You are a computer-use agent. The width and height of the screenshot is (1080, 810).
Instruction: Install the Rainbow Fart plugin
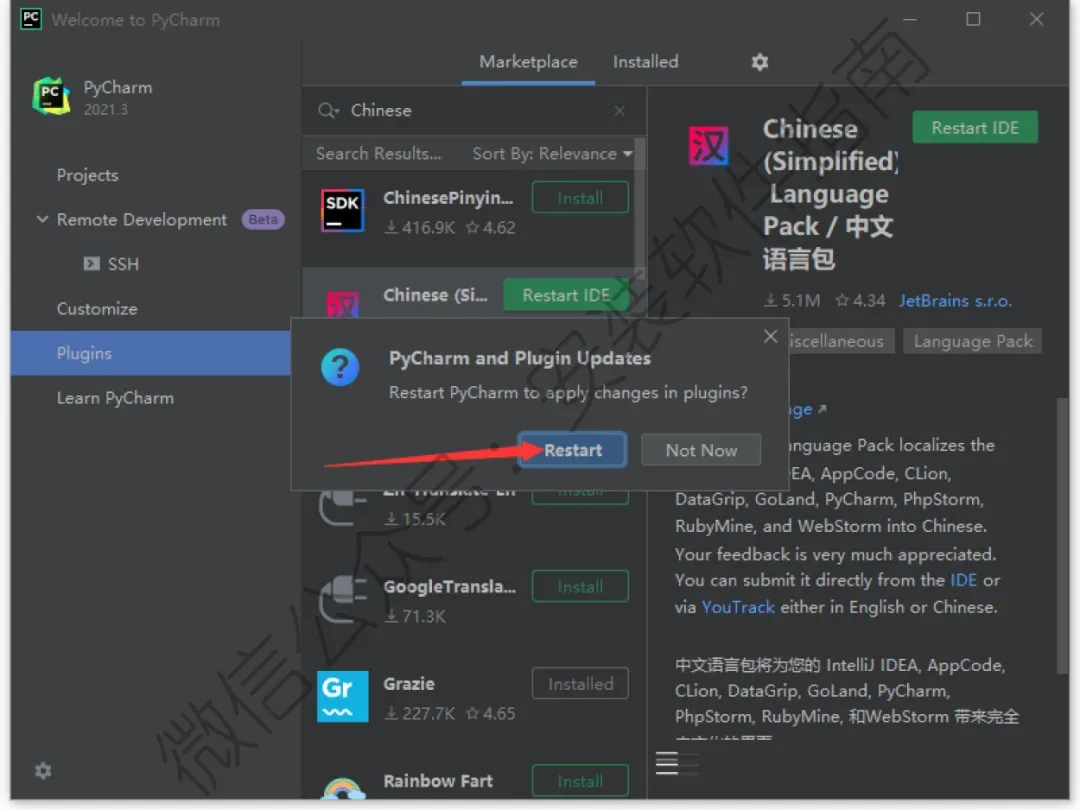click(x=579, y=781)
